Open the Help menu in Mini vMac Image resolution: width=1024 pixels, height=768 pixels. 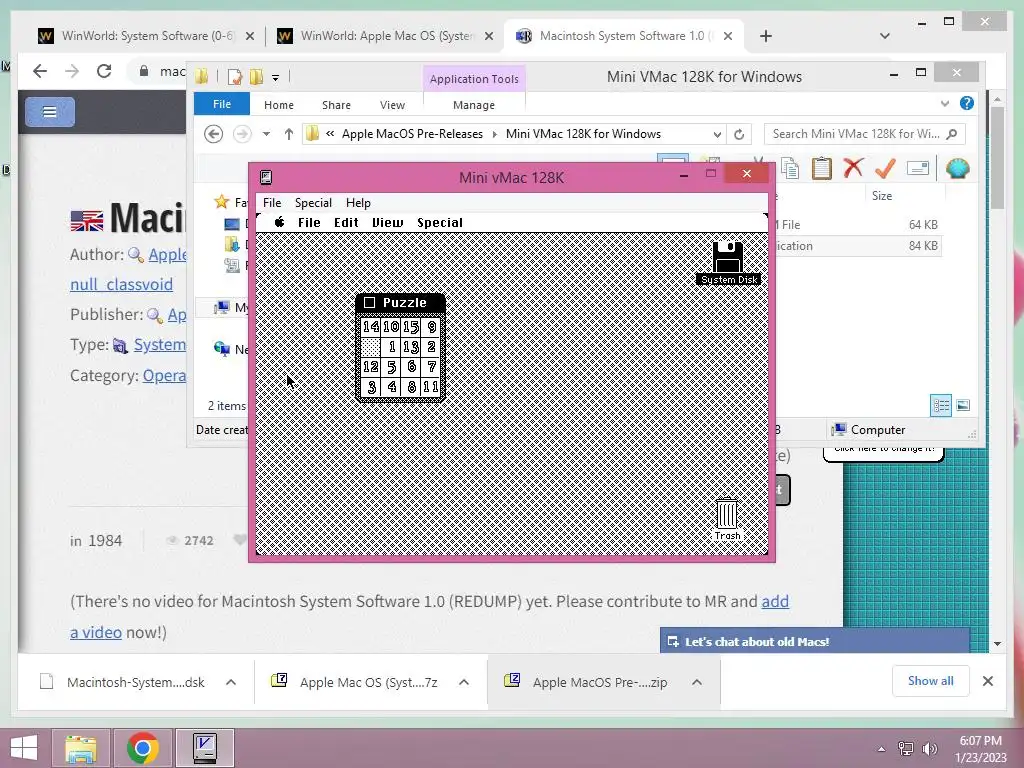point(358,202)
